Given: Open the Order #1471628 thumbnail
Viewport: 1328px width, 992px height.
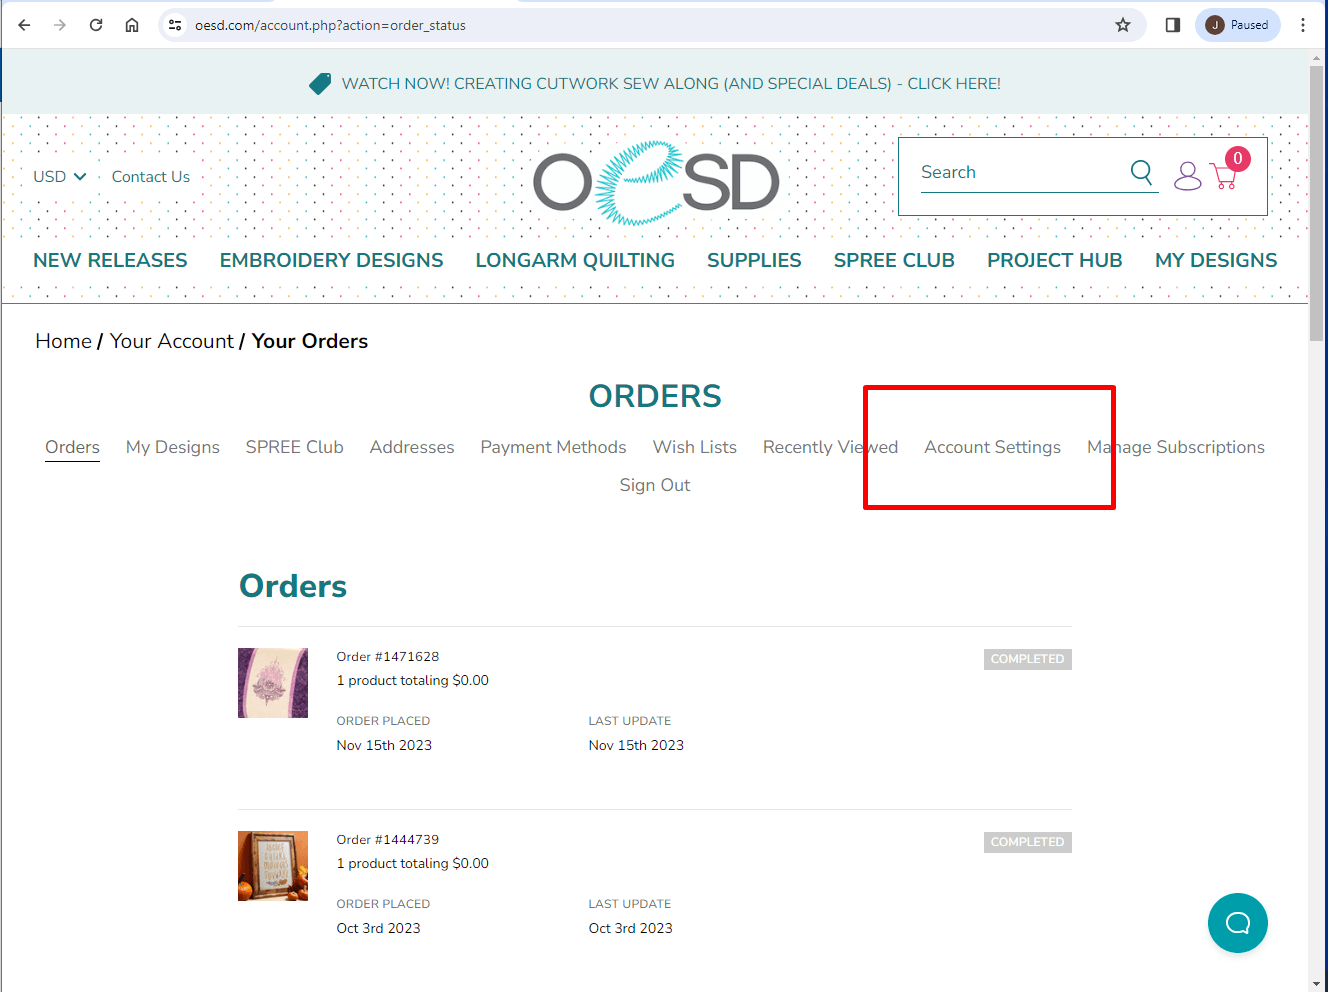Looking at the screenshot, I should (273, 683).
